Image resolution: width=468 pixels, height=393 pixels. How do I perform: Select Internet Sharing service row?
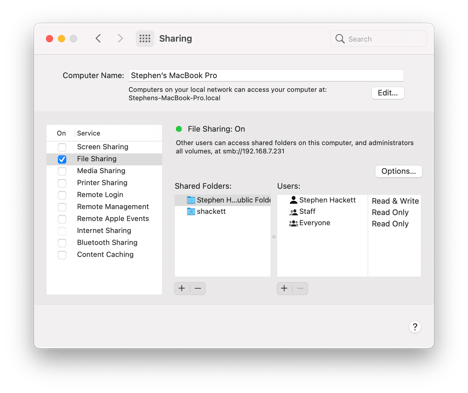tap(104, 231)
